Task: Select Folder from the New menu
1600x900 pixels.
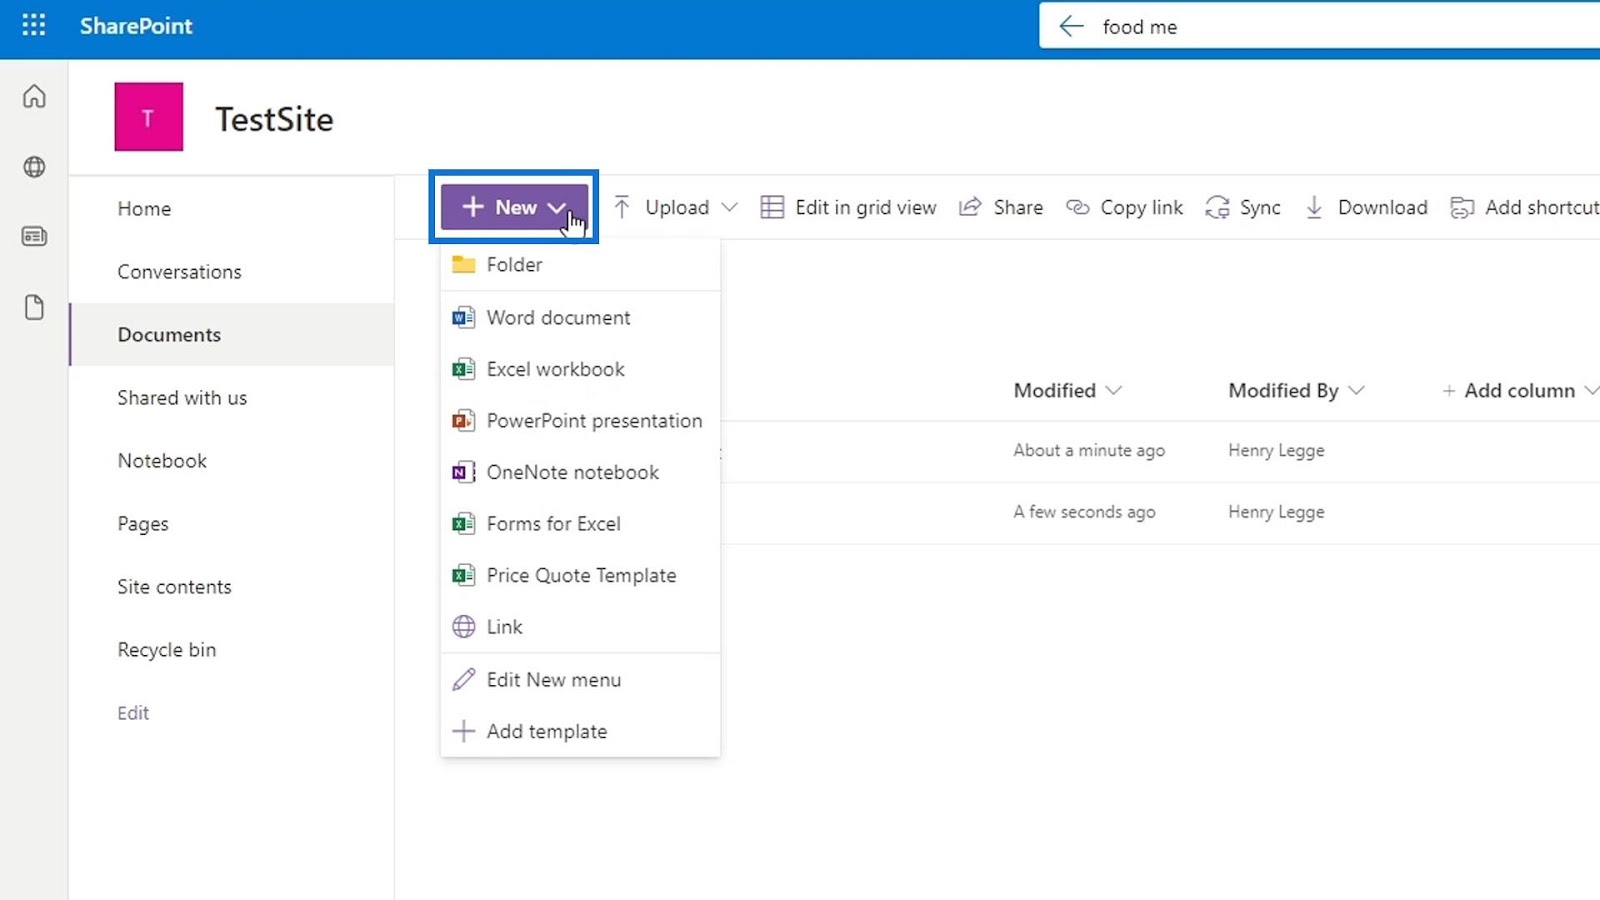Action: (x=580, y=265)
